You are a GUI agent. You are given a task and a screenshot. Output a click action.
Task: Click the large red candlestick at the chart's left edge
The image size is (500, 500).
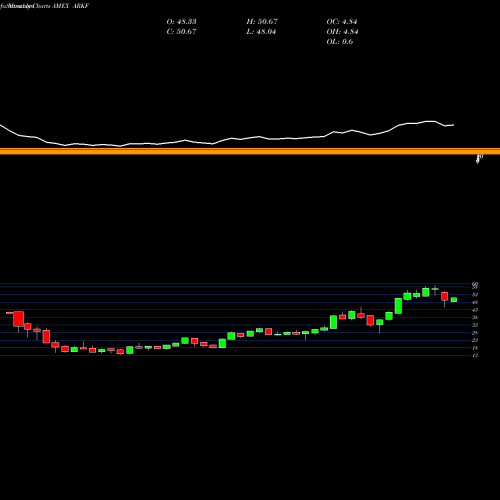[x=19, y=319]
